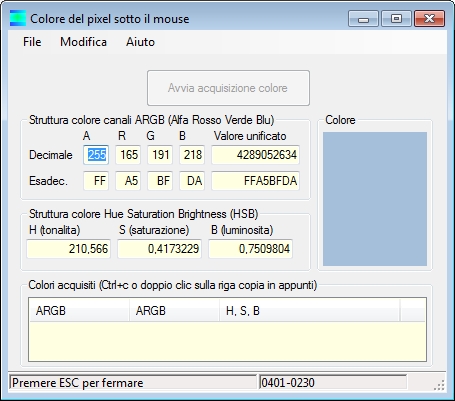Click the H, S, B column header
455x401 pixels.
click(x=310, y=311)
